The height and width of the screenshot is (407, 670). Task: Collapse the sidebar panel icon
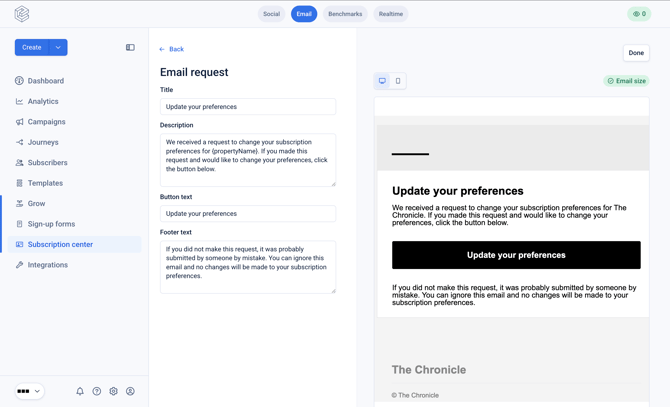tap(130, 47)
